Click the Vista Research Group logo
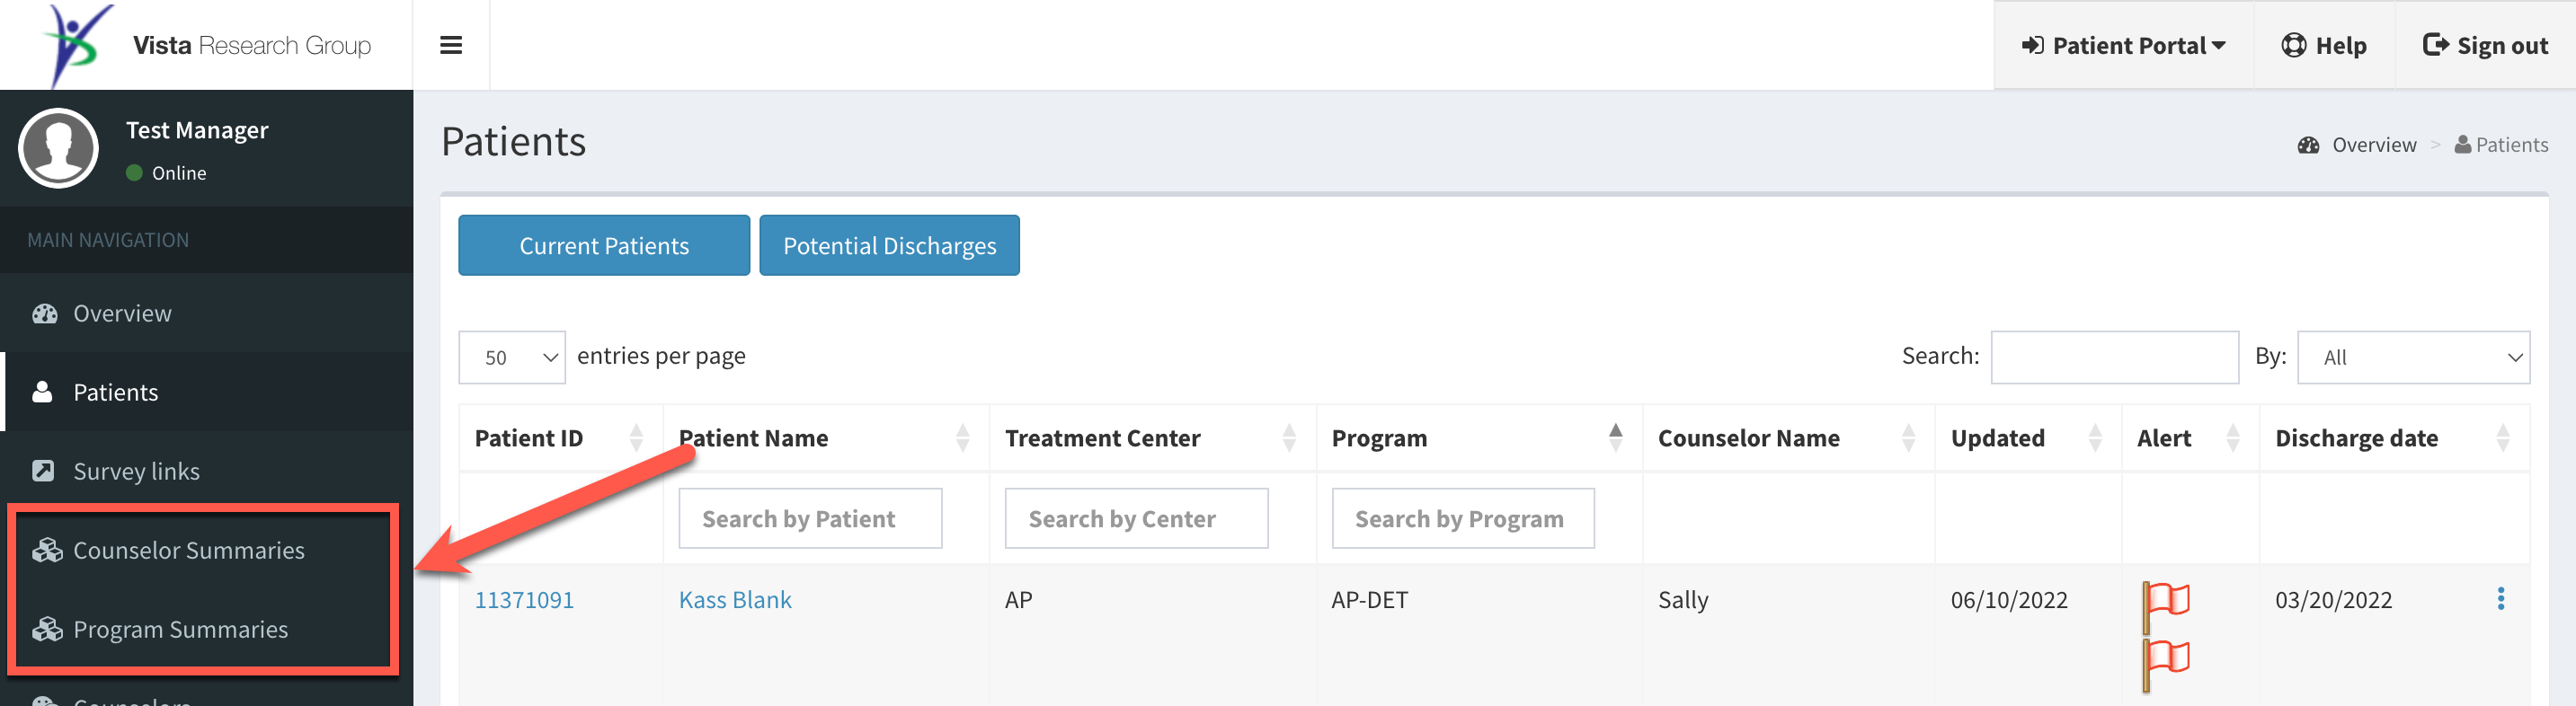 point(207,45)
